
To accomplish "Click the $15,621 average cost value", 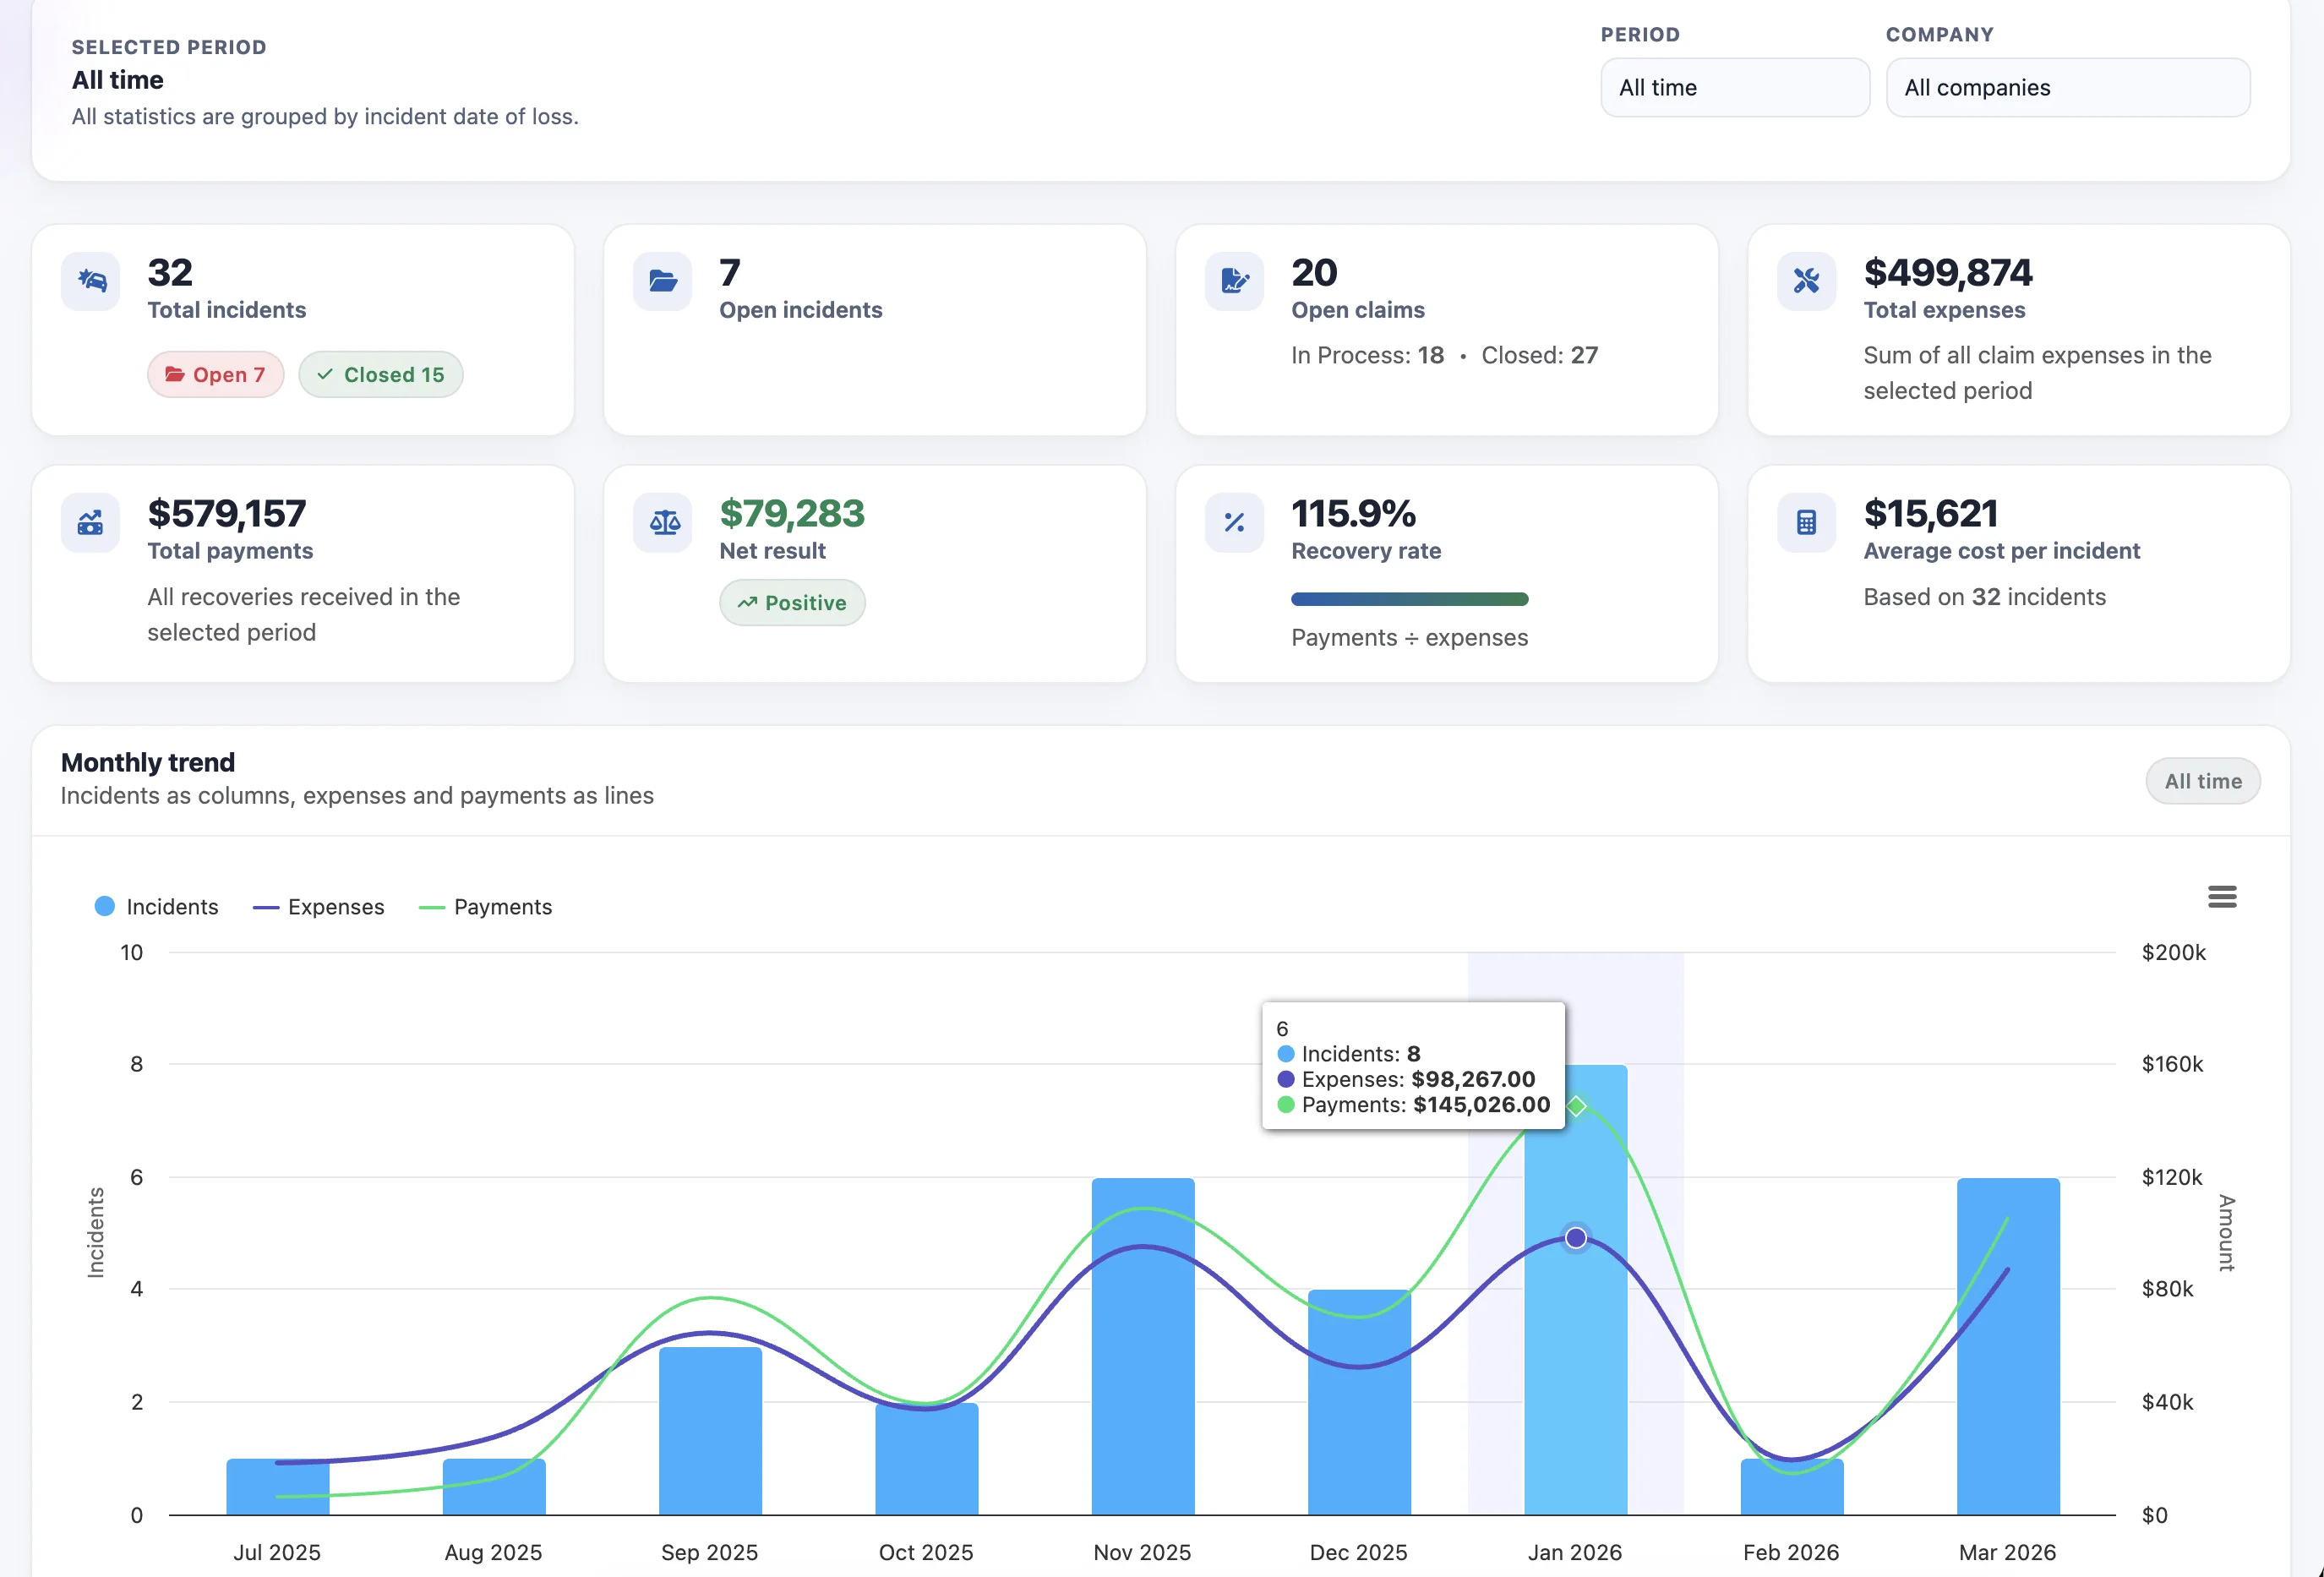I will (x=1930, y=513).
